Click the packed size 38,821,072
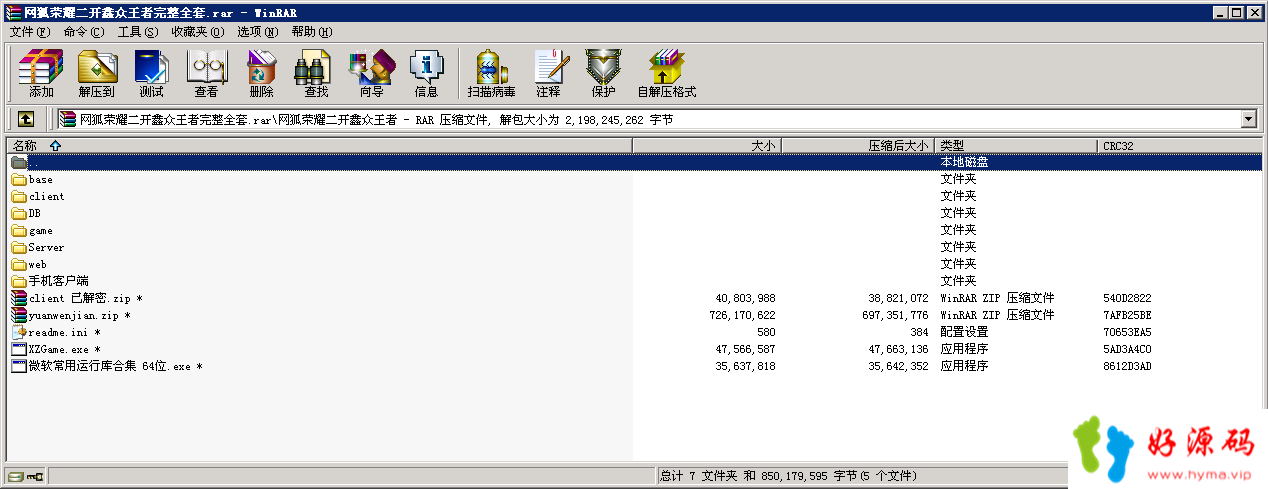Image resolution: width=1268 pixels, height=489 pixels. 898,298
